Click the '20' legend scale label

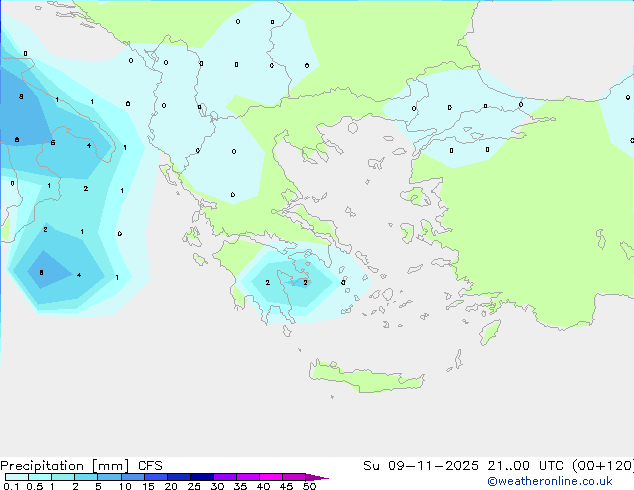point(171,486)
